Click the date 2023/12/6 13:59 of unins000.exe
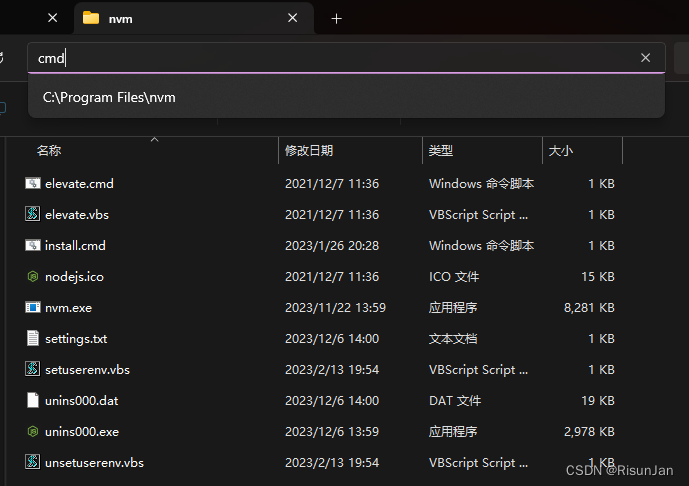Image resolution: width=689 pixels, height=486 pixels. point(332,432)
